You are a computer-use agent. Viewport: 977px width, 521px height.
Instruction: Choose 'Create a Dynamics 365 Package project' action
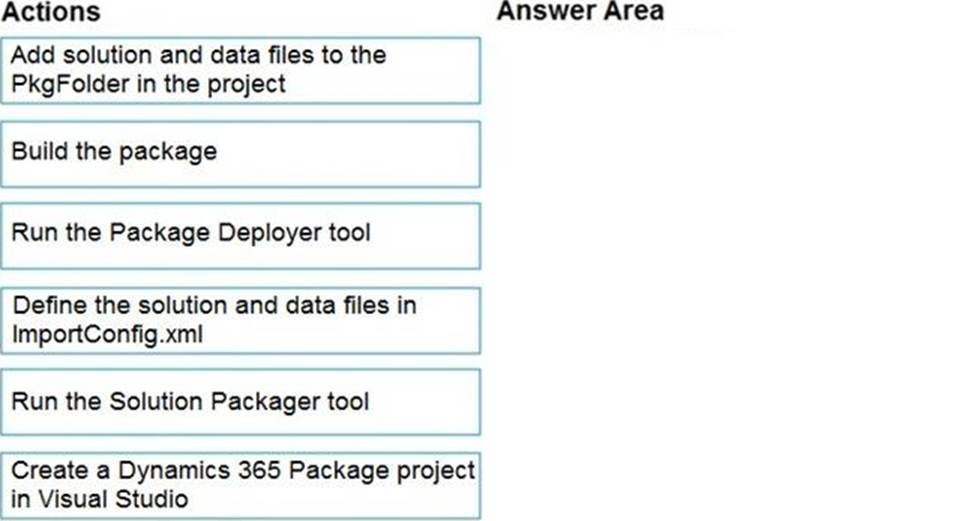[x=241, y=485]
